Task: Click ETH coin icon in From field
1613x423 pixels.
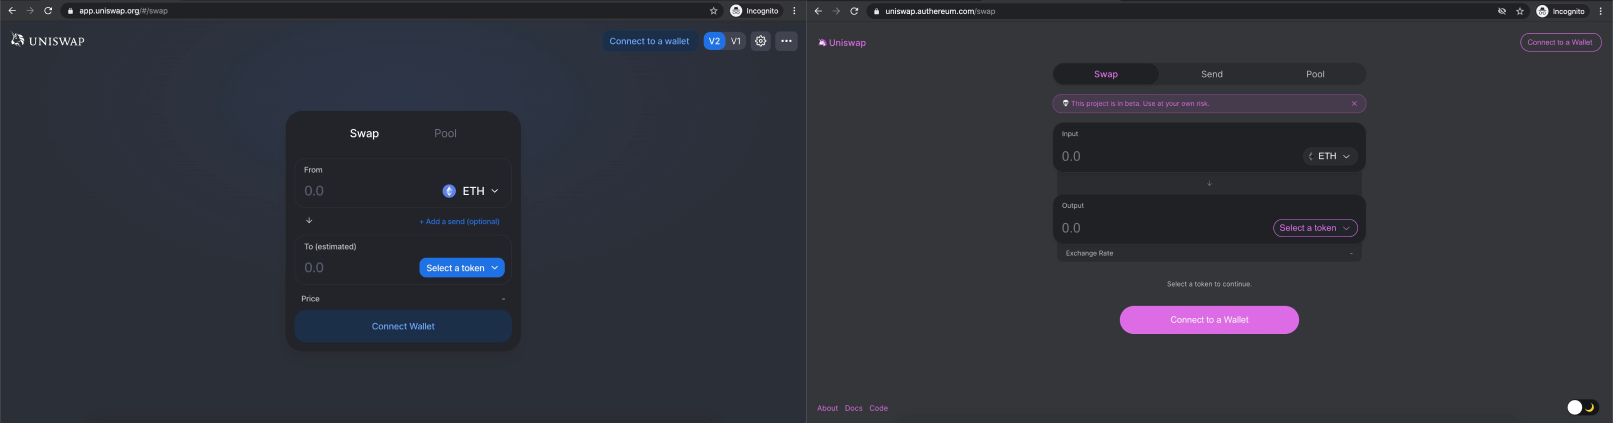Action: click(449, 191)
